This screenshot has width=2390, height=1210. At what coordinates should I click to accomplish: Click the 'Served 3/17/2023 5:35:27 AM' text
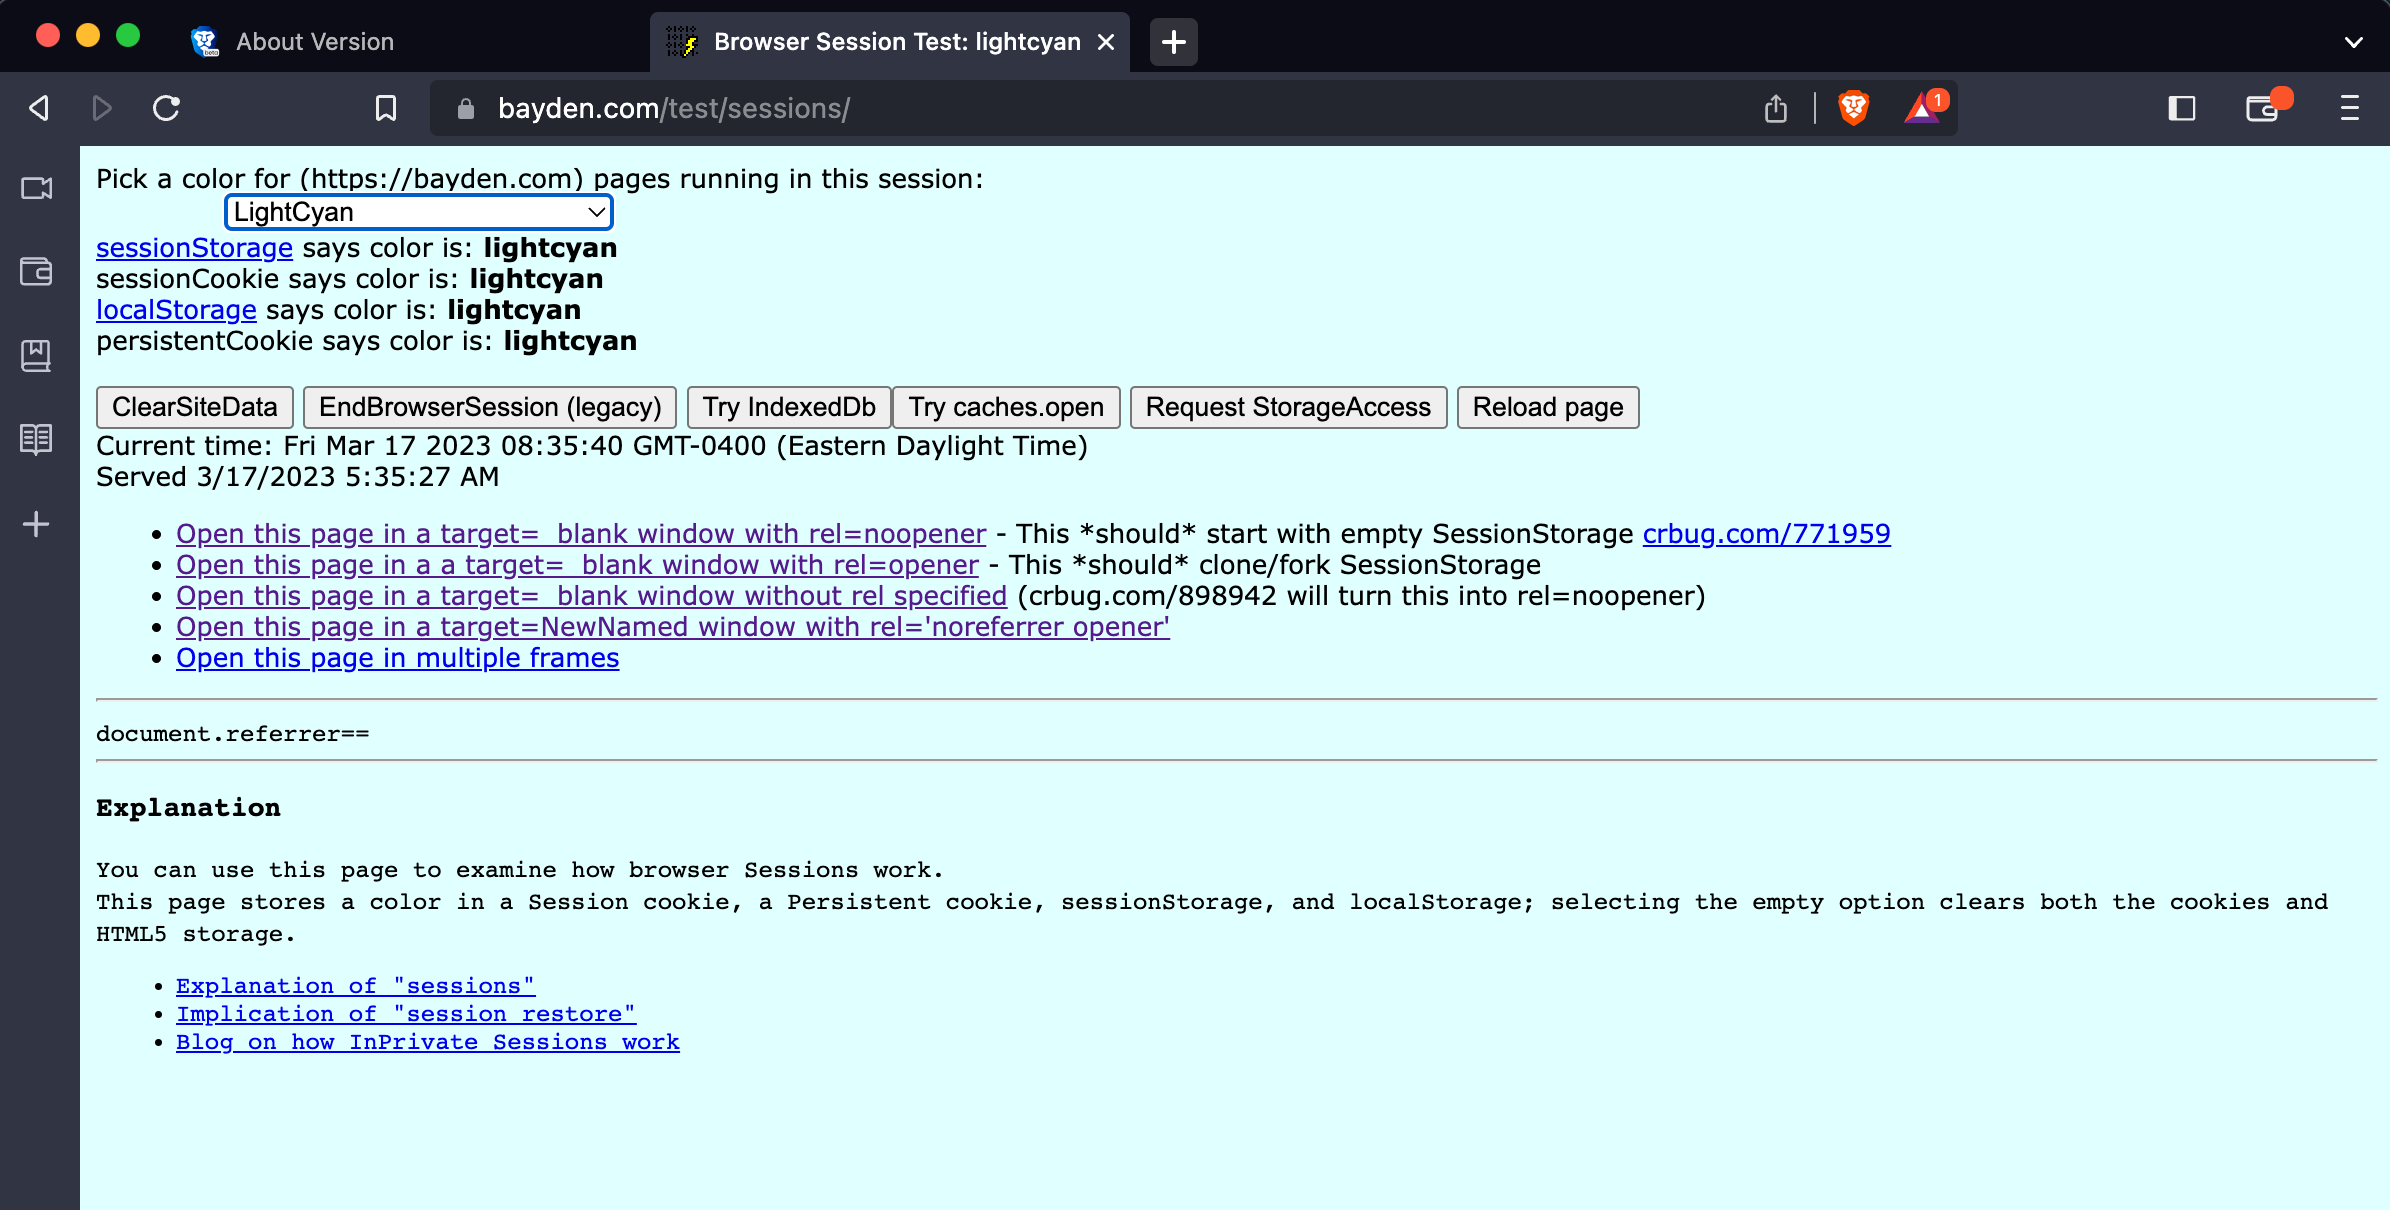[x=297, y=477]
